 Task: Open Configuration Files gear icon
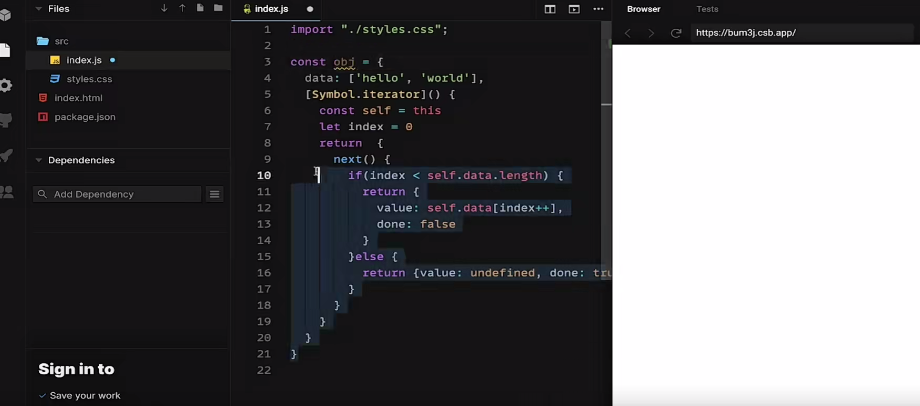(5, 86)
